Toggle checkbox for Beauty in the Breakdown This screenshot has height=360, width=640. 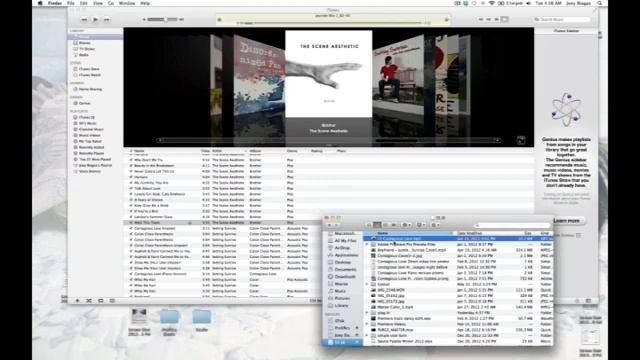pos(131,166)
